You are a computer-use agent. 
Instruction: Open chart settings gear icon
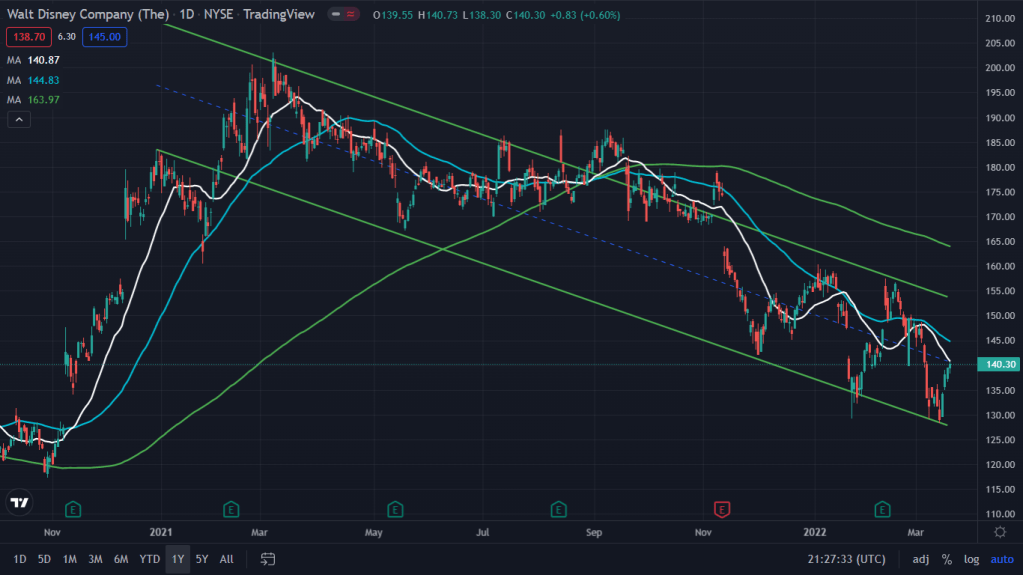[1000, 531]
